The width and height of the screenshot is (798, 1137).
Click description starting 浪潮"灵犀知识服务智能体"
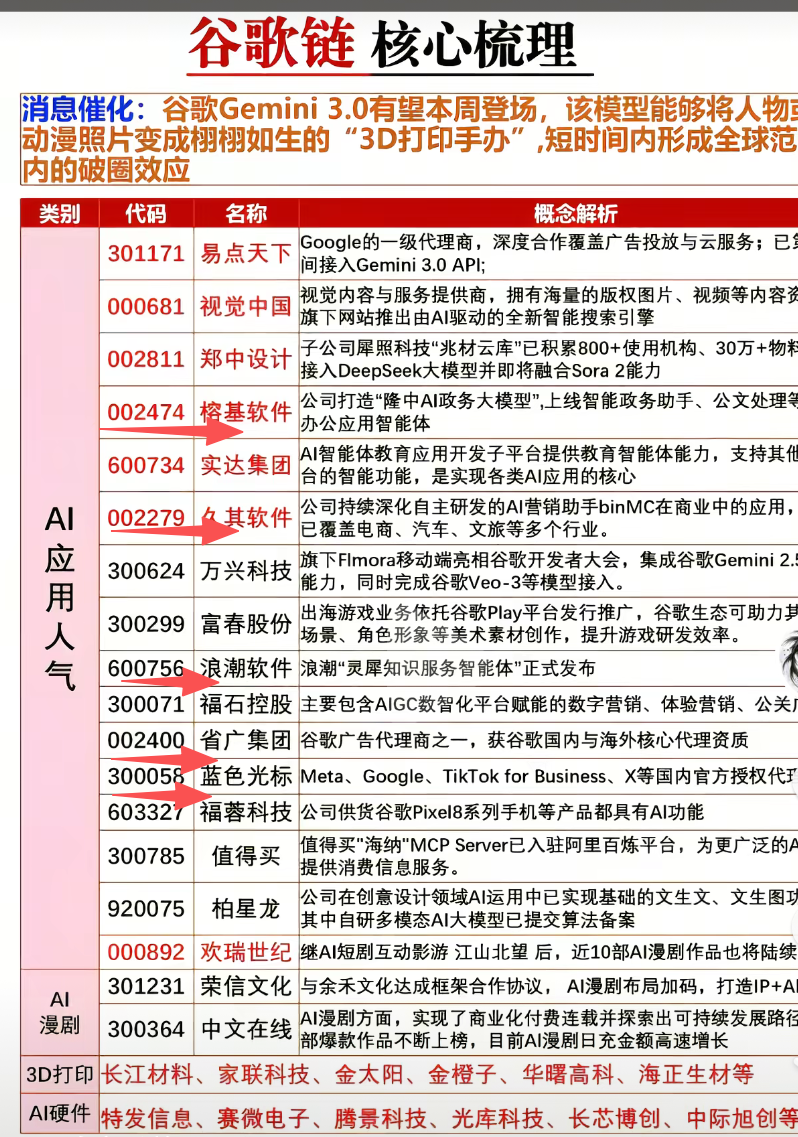click(448, 668)
